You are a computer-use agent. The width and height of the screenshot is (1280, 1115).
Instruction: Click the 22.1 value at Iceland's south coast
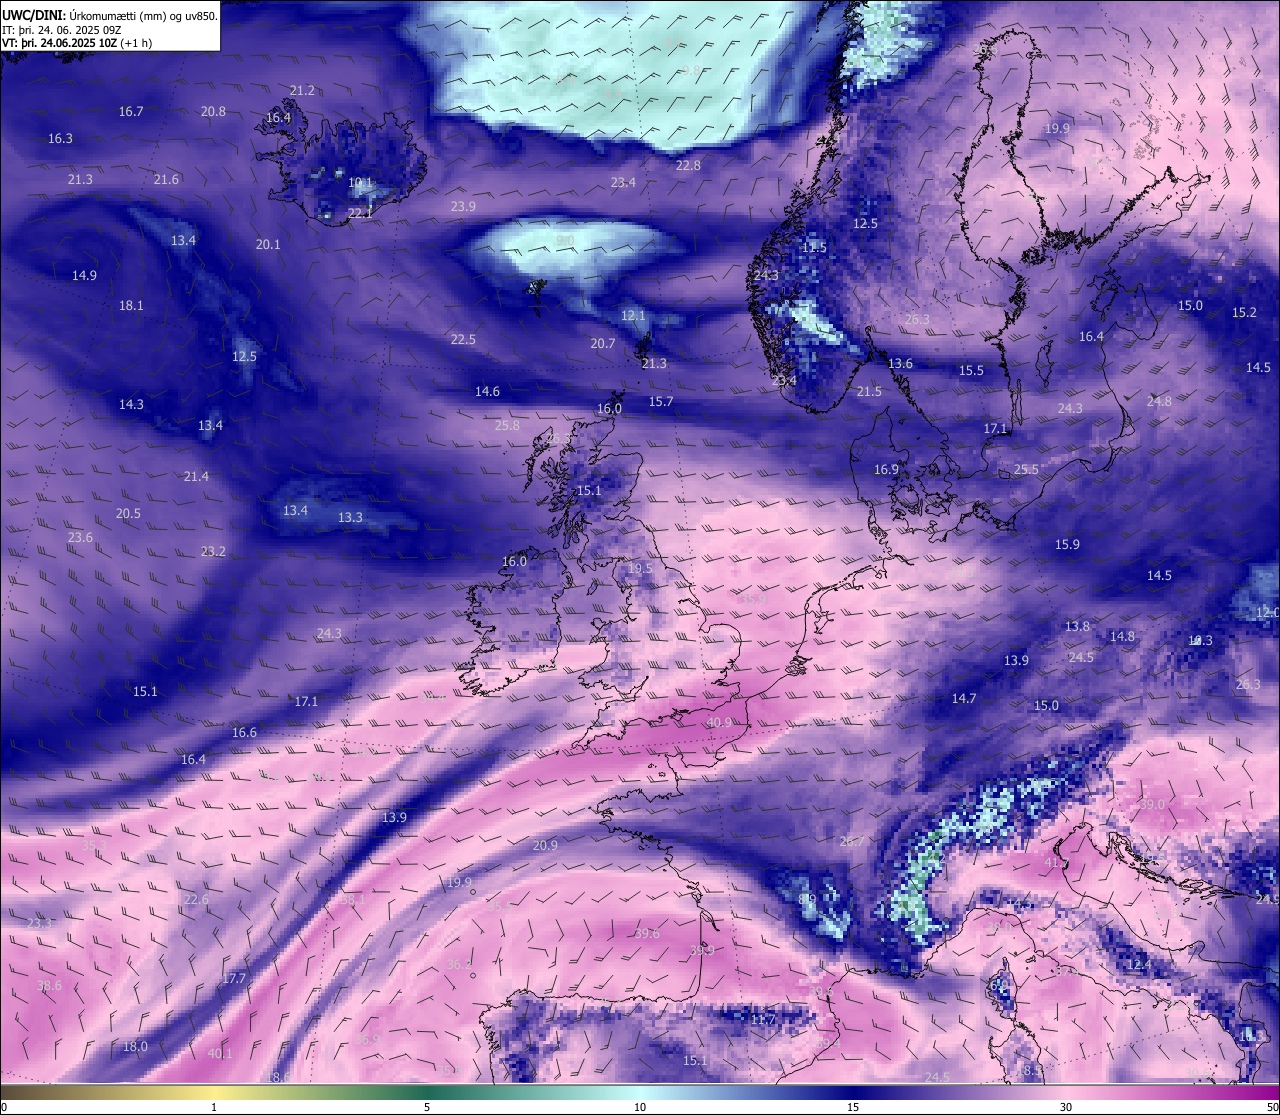[360, 213]
